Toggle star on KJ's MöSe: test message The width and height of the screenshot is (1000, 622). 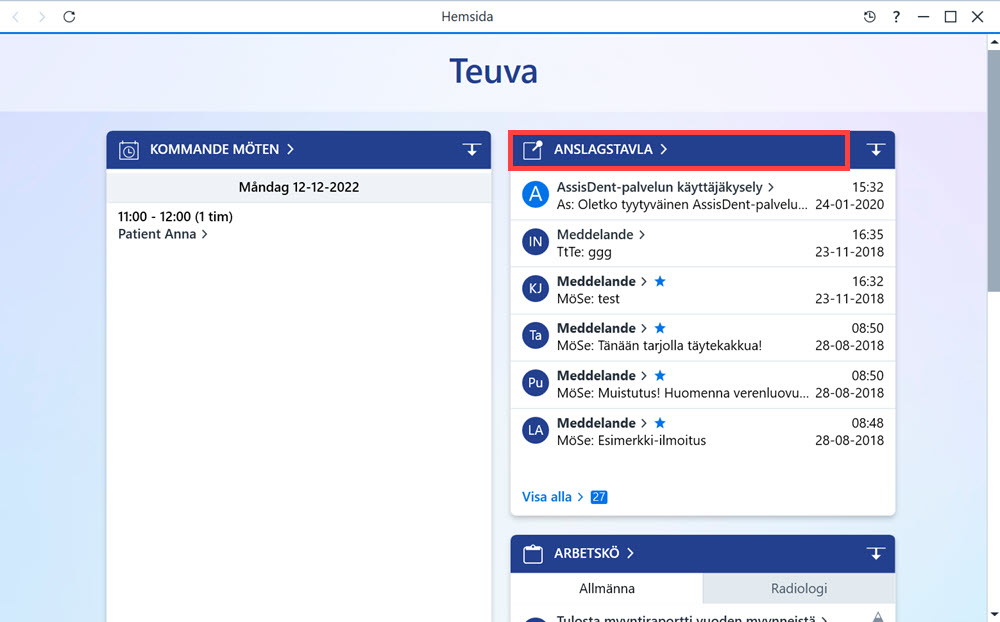660,281
